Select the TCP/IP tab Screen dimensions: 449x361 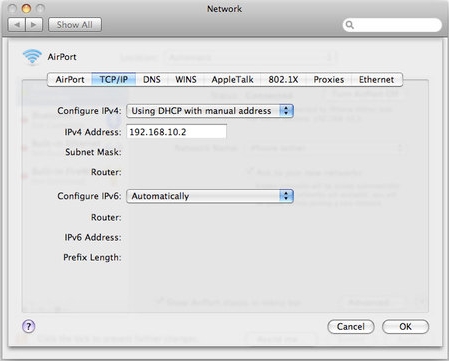114,80
